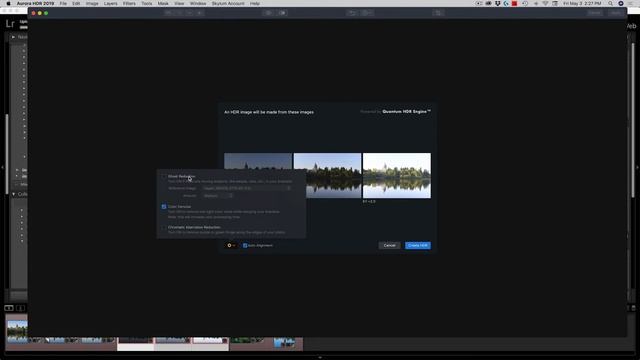Open the Window menu
The width and height of the screenshot is (640, 360).
(x=198, y=3)
